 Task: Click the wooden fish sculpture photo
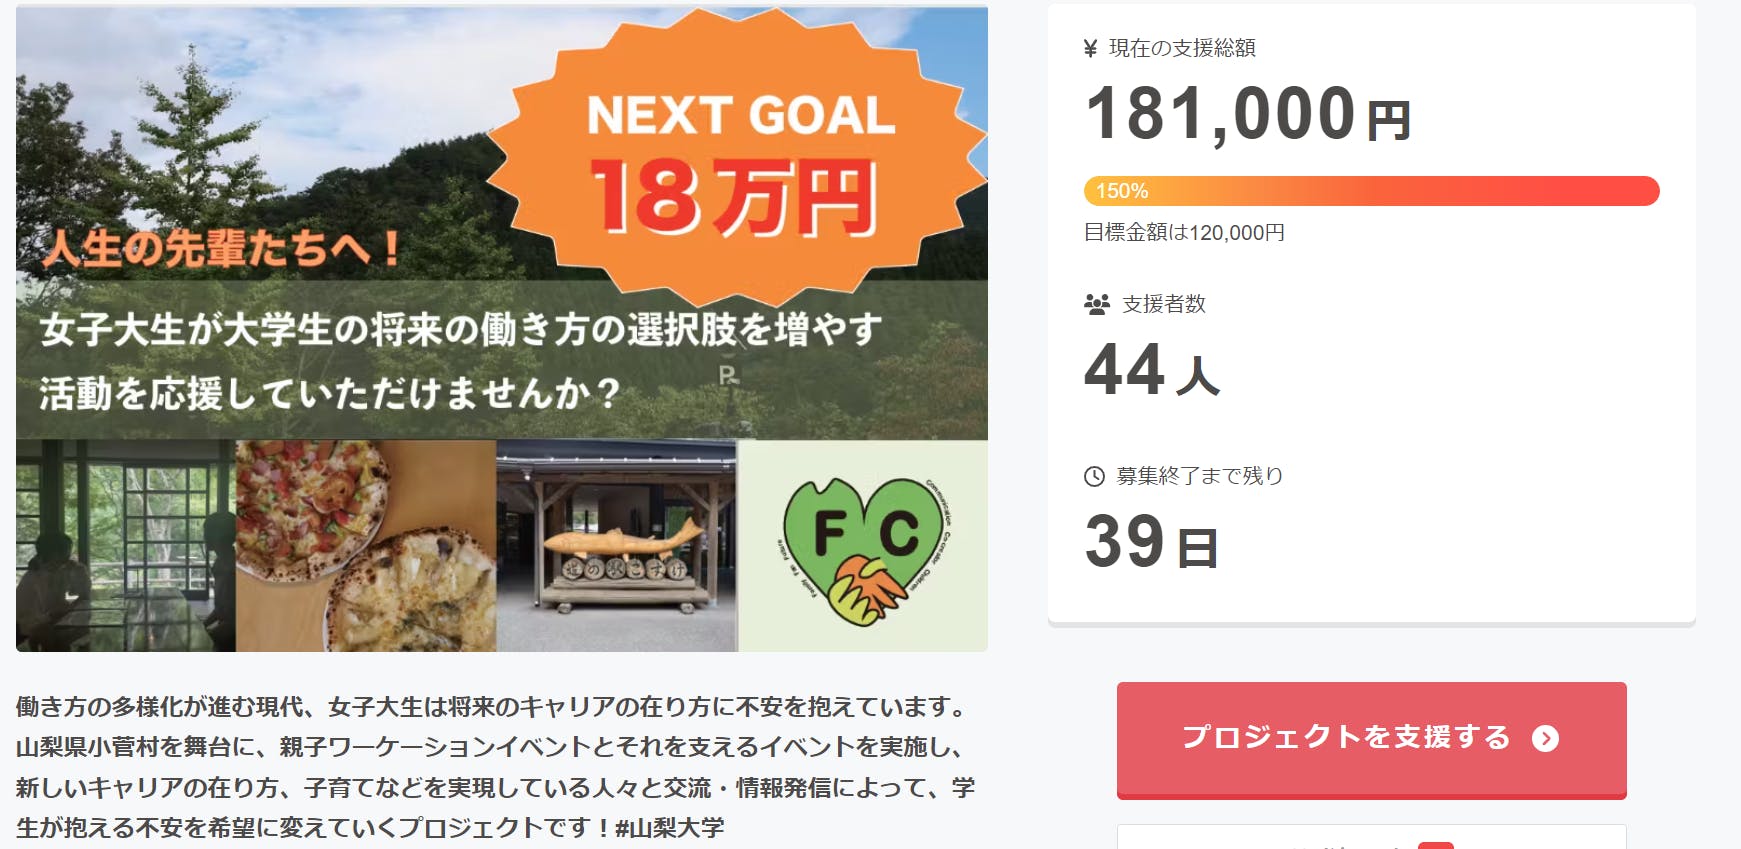coord(617,546)
